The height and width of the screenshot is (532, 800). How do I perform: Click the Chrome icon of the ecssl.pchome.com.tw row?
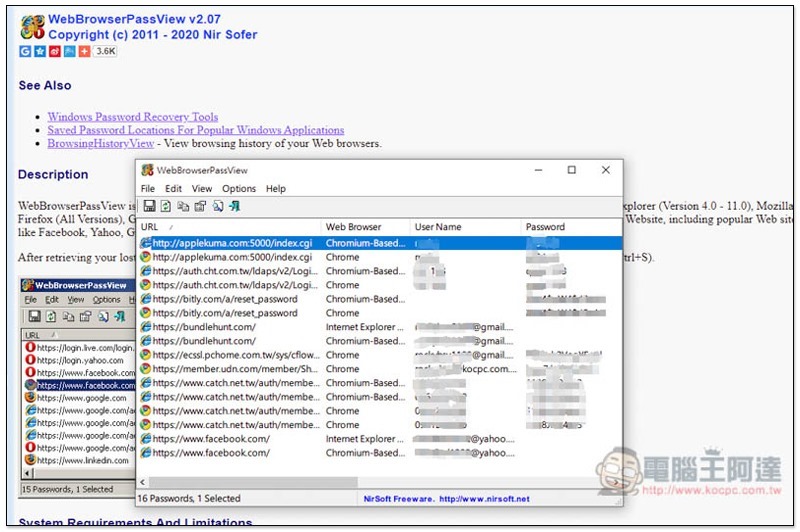[146, 354]
